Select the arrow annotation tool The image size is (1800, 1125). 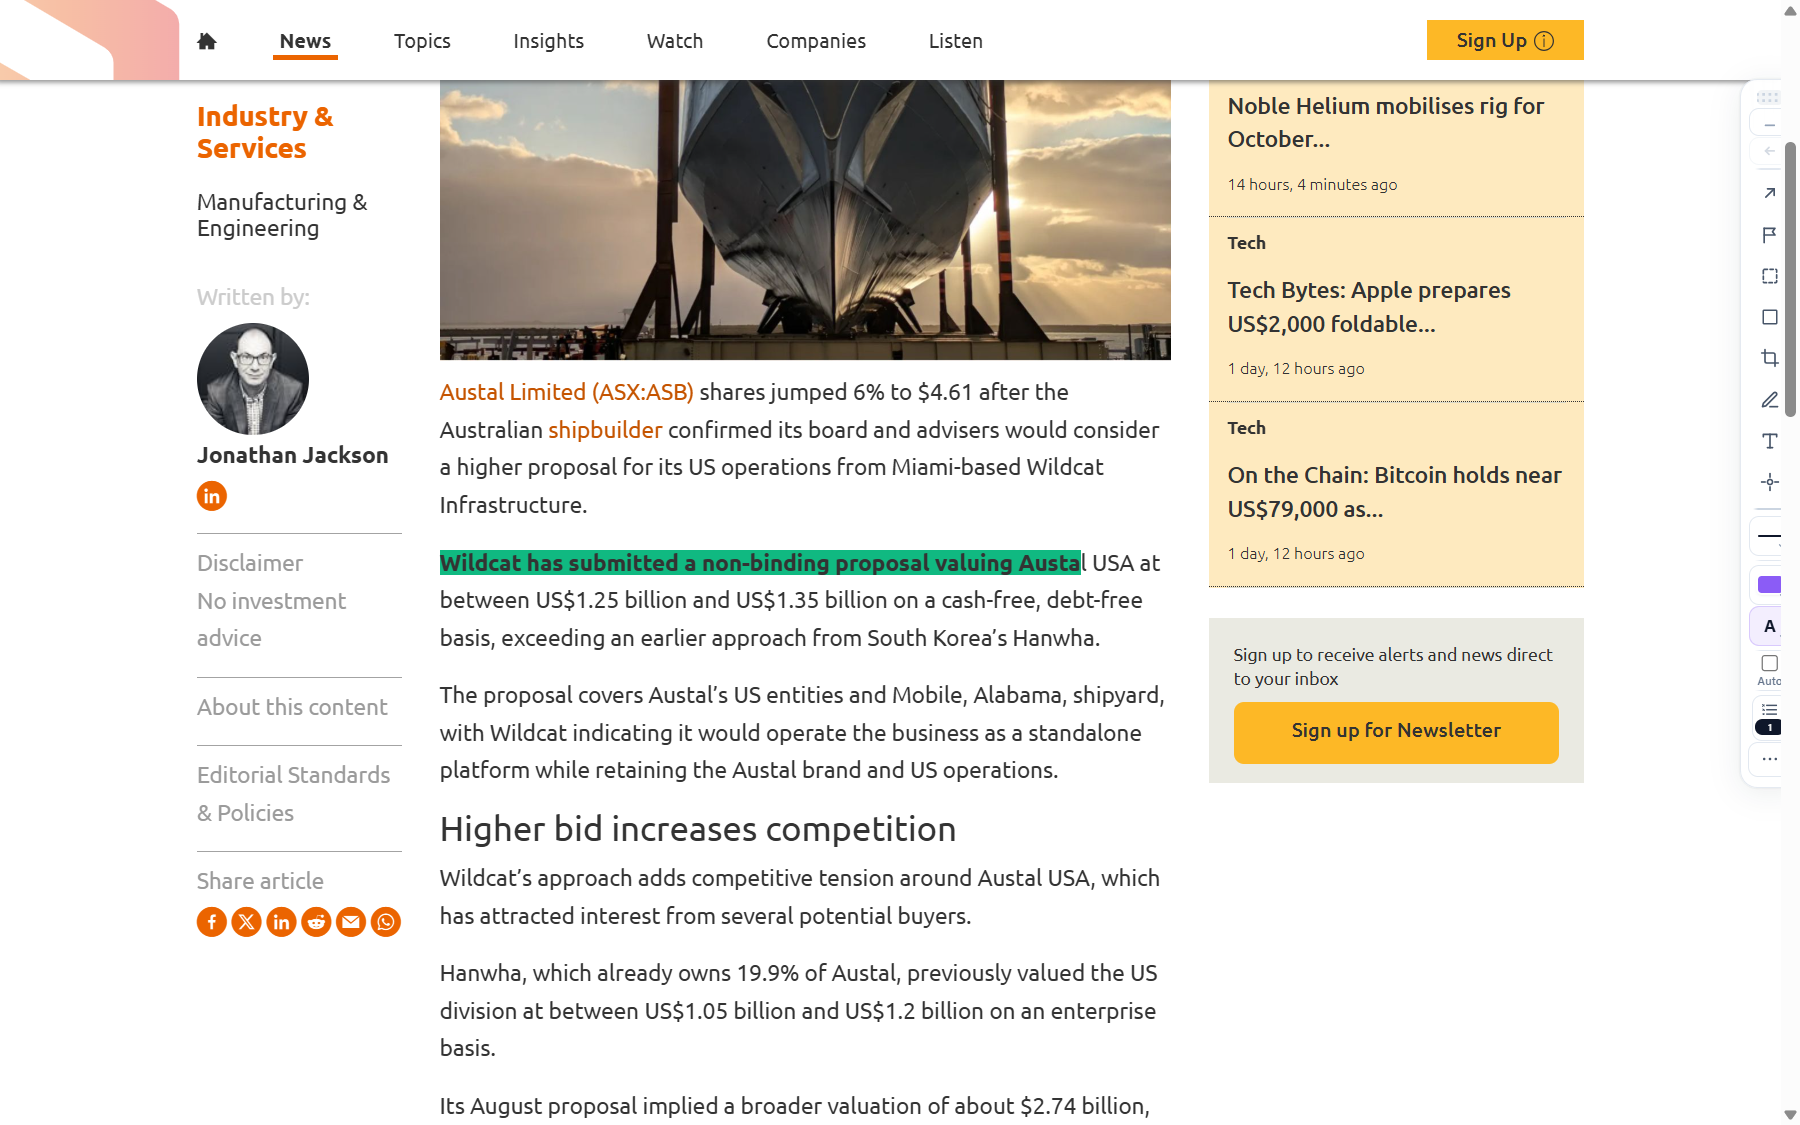pos(1769,193)
